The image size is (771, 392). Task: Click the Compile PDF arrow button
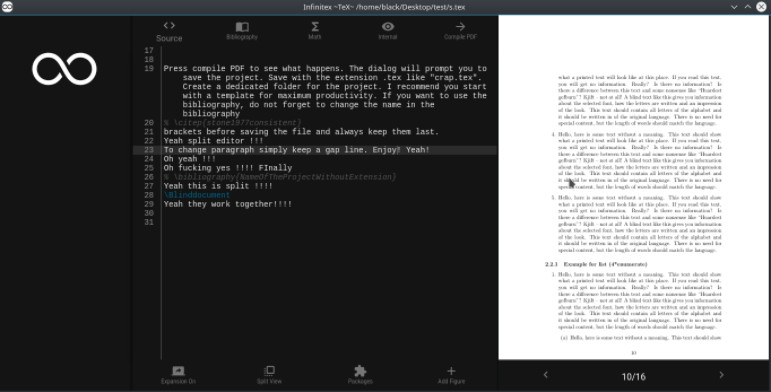click(460, 30)
